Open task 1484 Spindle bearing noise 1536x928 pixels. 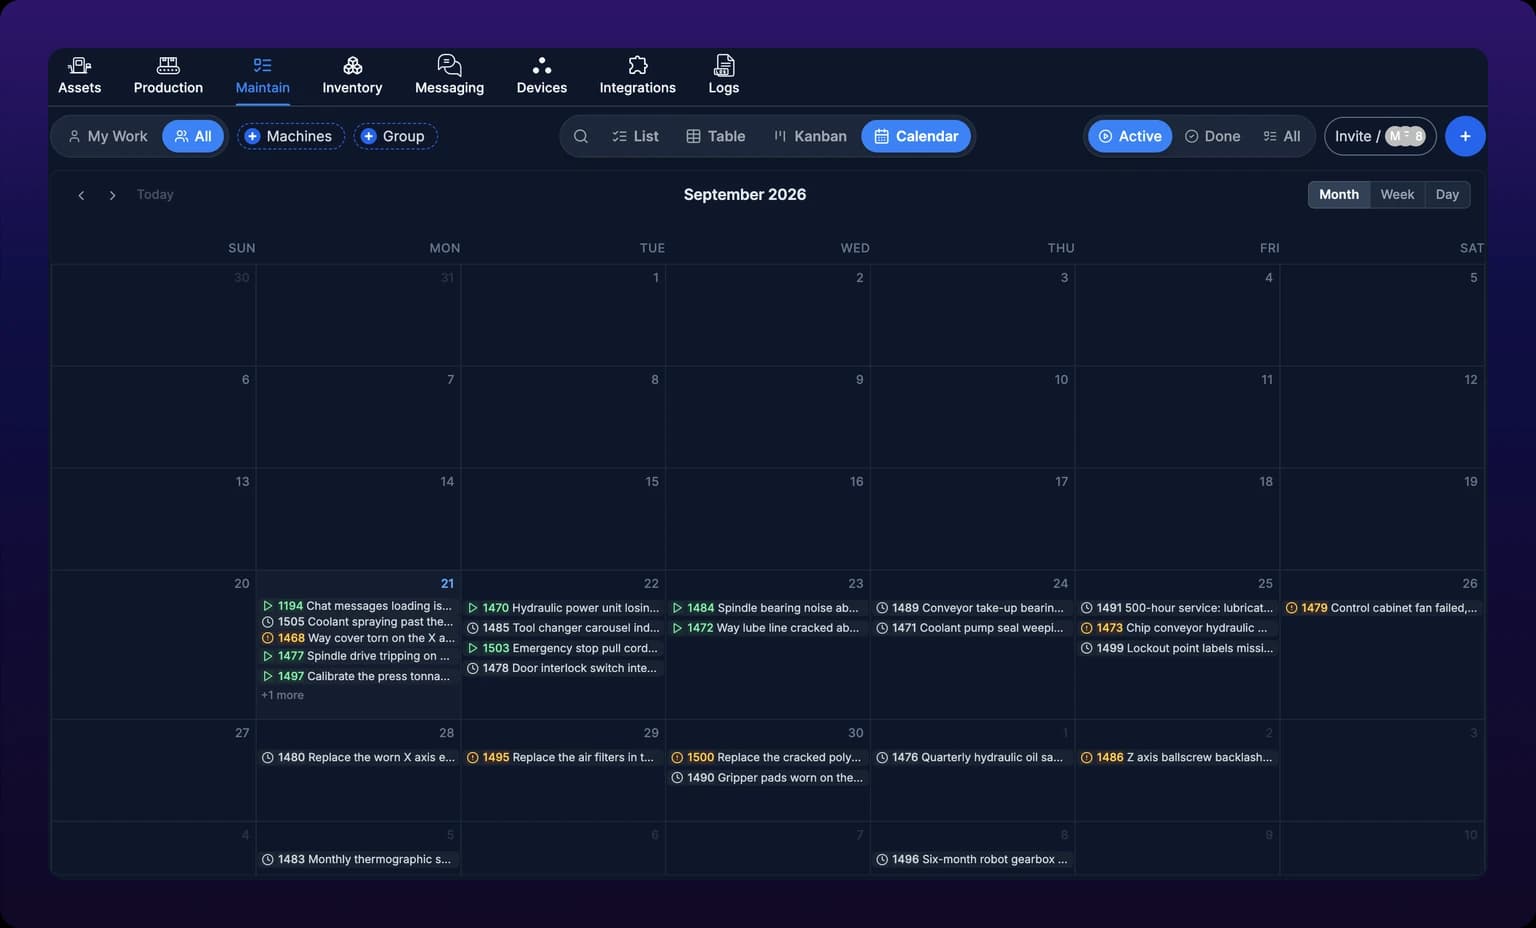(767, 608)
